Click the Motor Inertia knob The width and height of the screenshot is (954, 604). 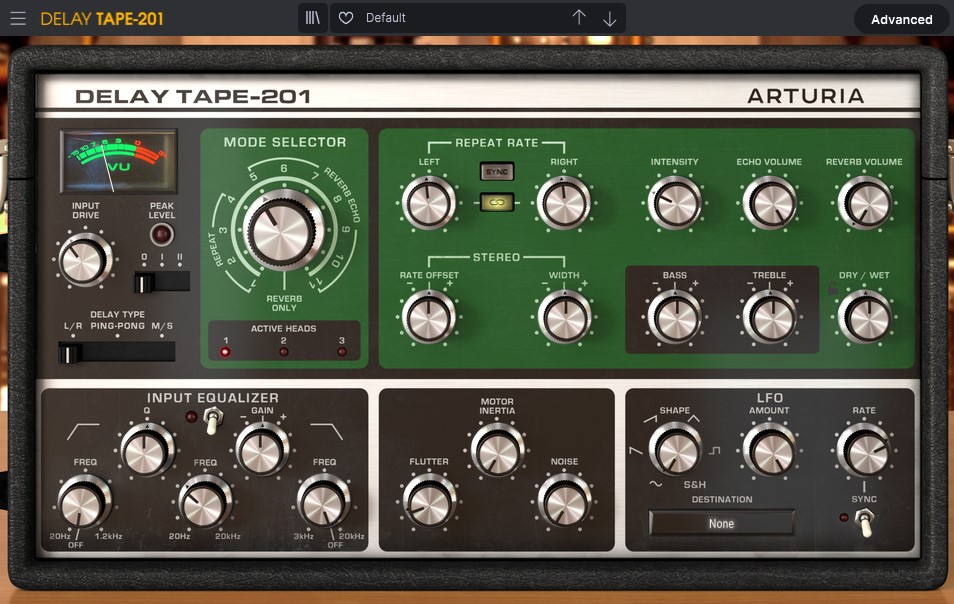click(496, 451)
